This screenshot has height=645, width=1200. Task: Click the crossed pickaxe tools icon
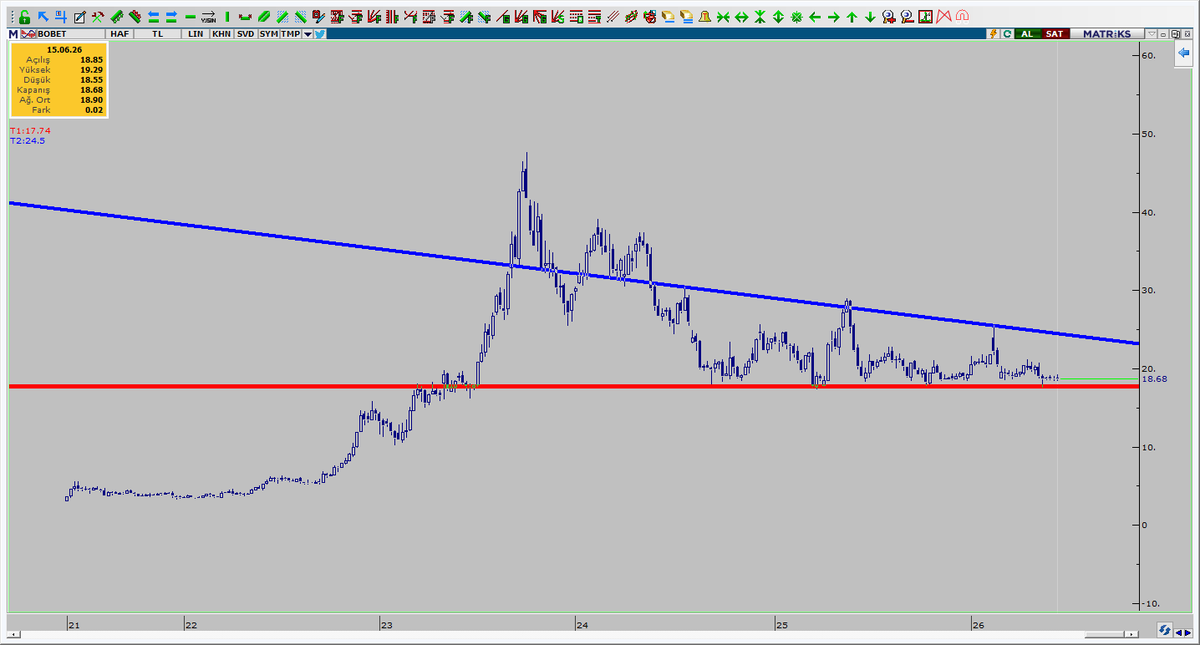(x=97, y=17)
